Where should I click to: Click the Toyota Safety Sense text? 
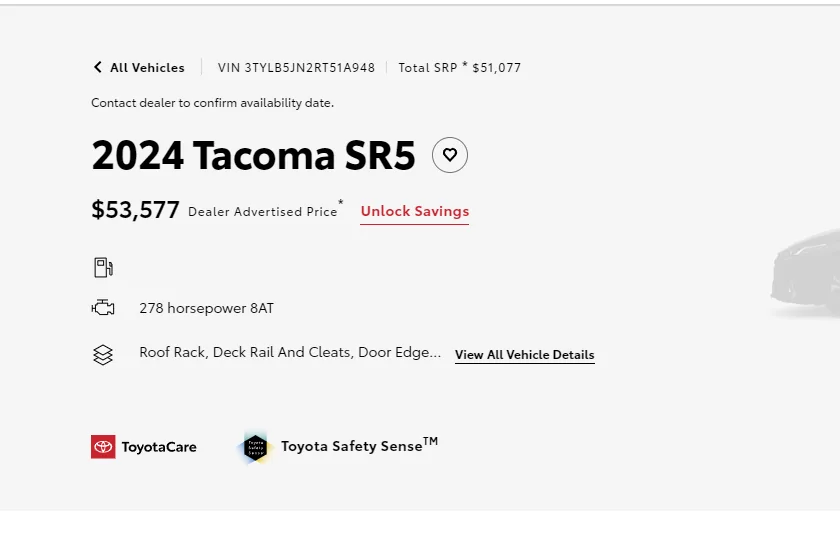[352, 446]
